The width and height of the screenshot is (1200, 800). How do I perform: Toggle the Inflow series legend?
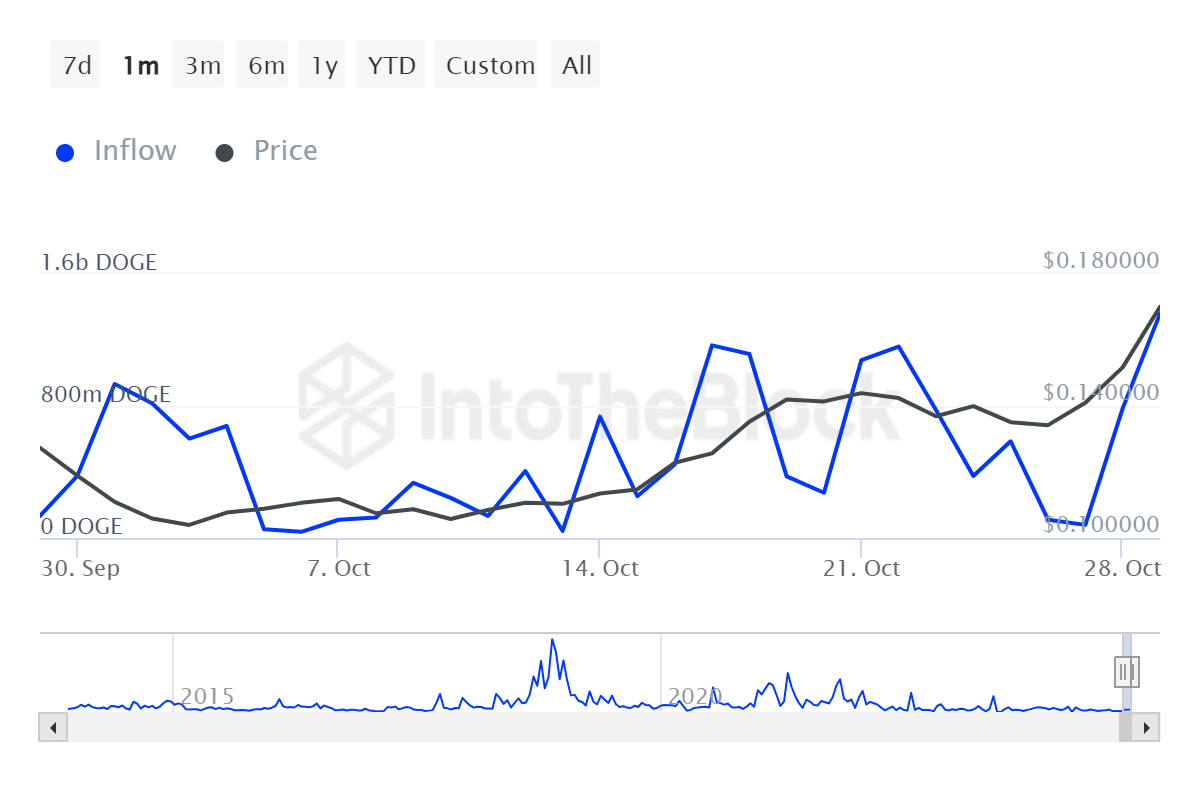pos(135,151)
